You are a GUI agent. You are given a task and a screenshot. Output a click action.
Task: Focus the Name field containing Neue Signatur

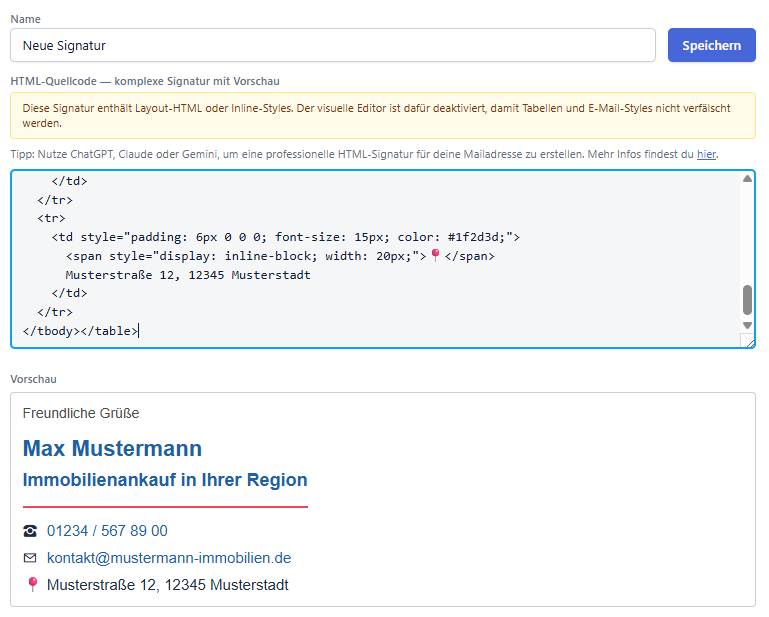(332, 45)
